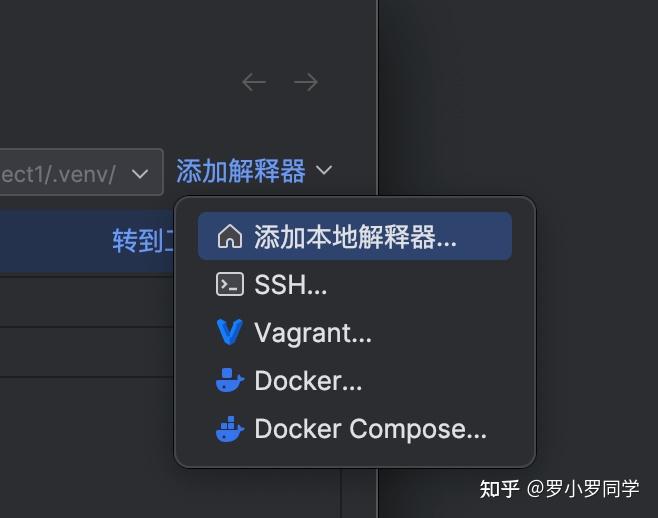Expand the .venv interpreter combo box chevron
The image size is (658, 518).
139,173
